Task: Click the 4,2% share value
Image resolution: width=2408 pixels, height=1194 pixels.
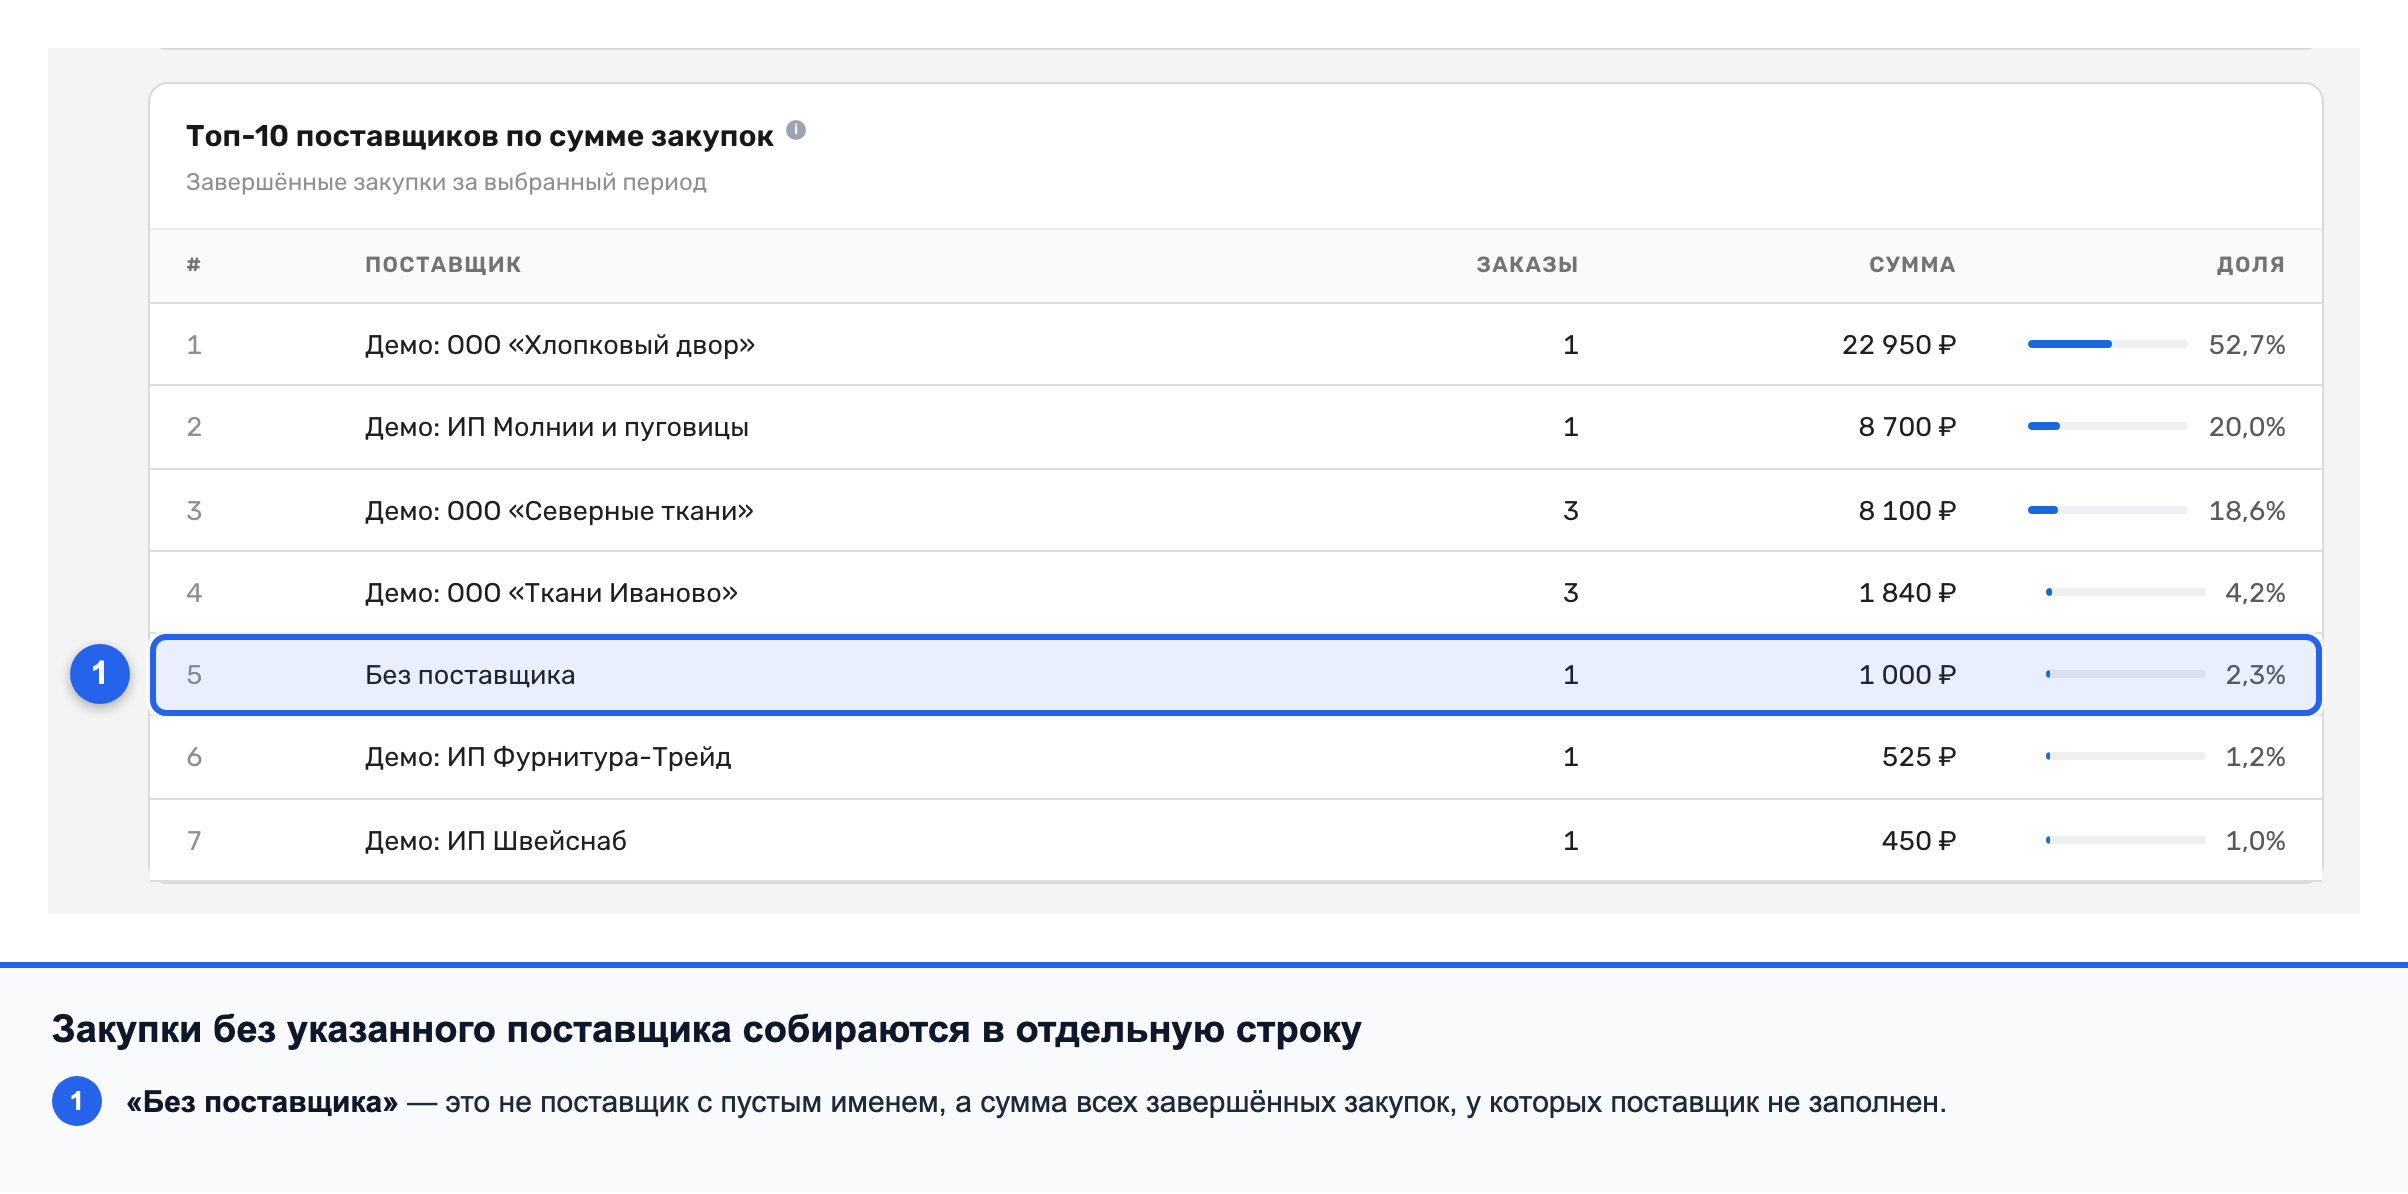Action: tap(2255, 593)
